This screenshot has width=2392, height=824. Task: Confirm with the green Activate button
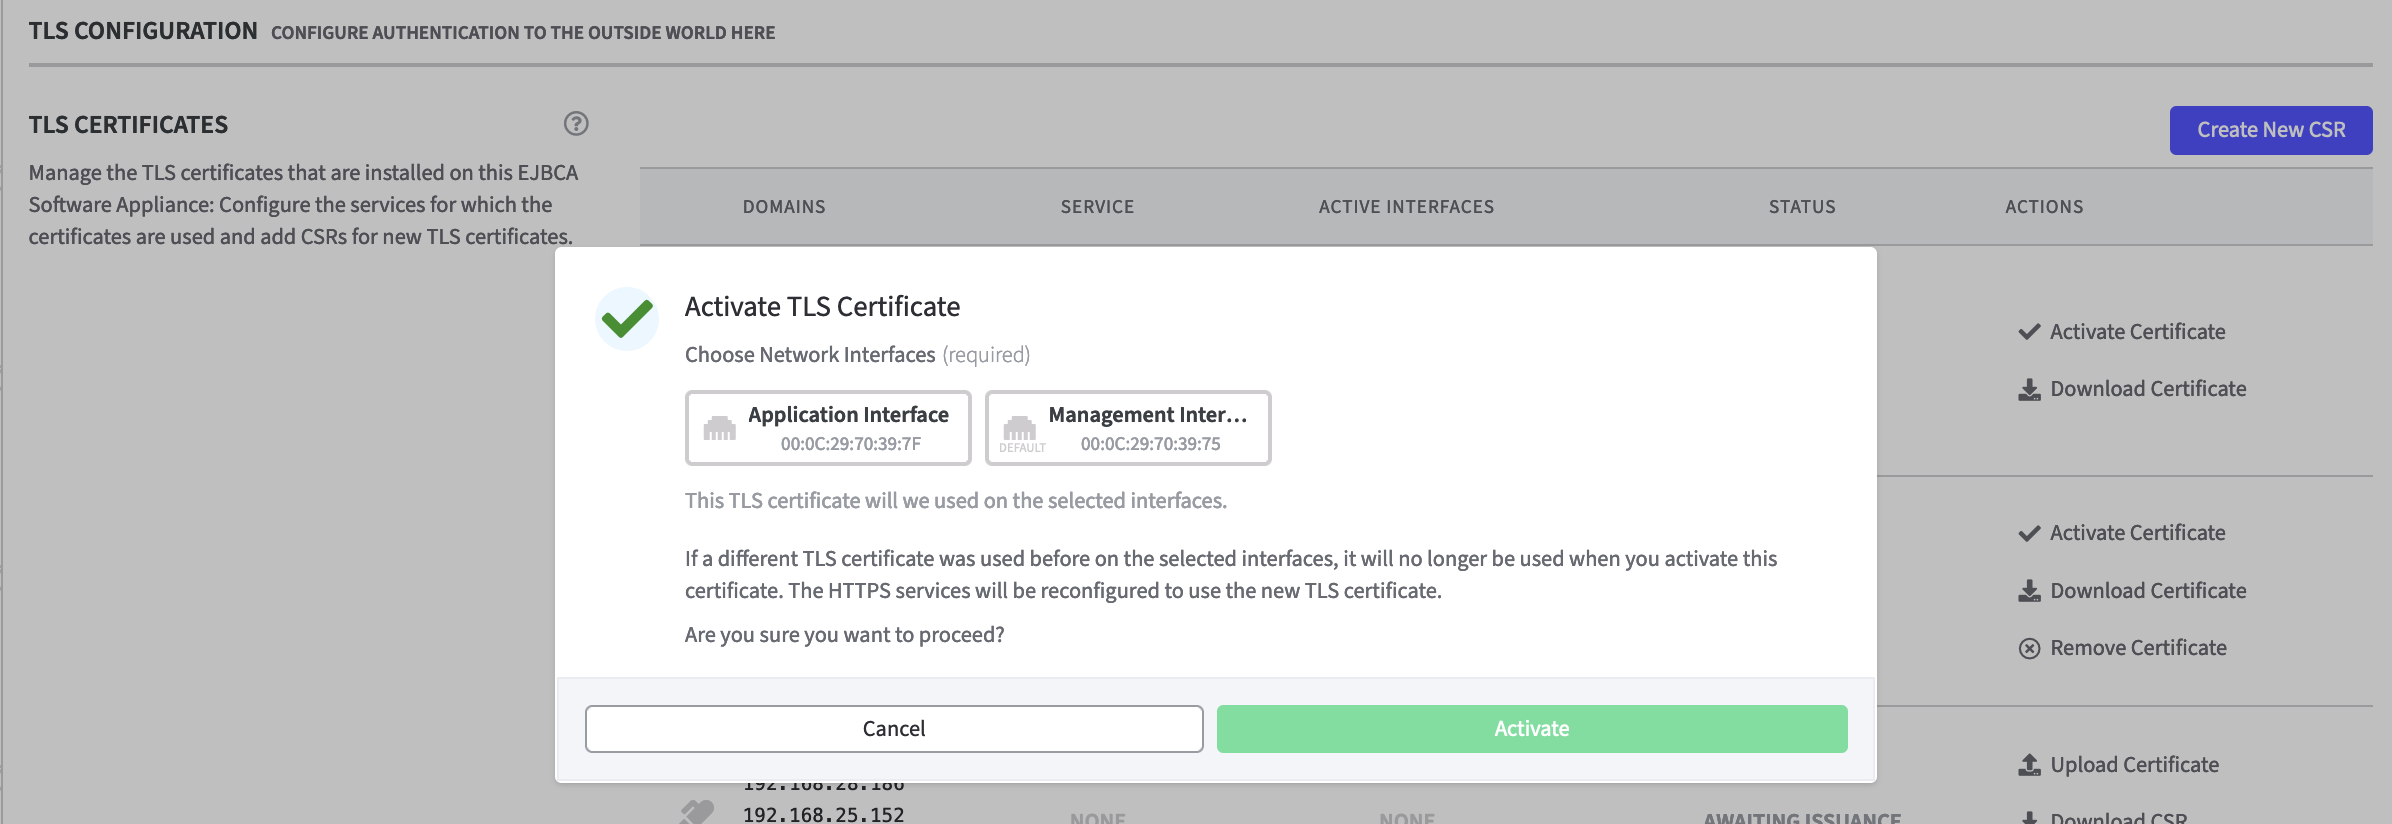point(1531,729)
